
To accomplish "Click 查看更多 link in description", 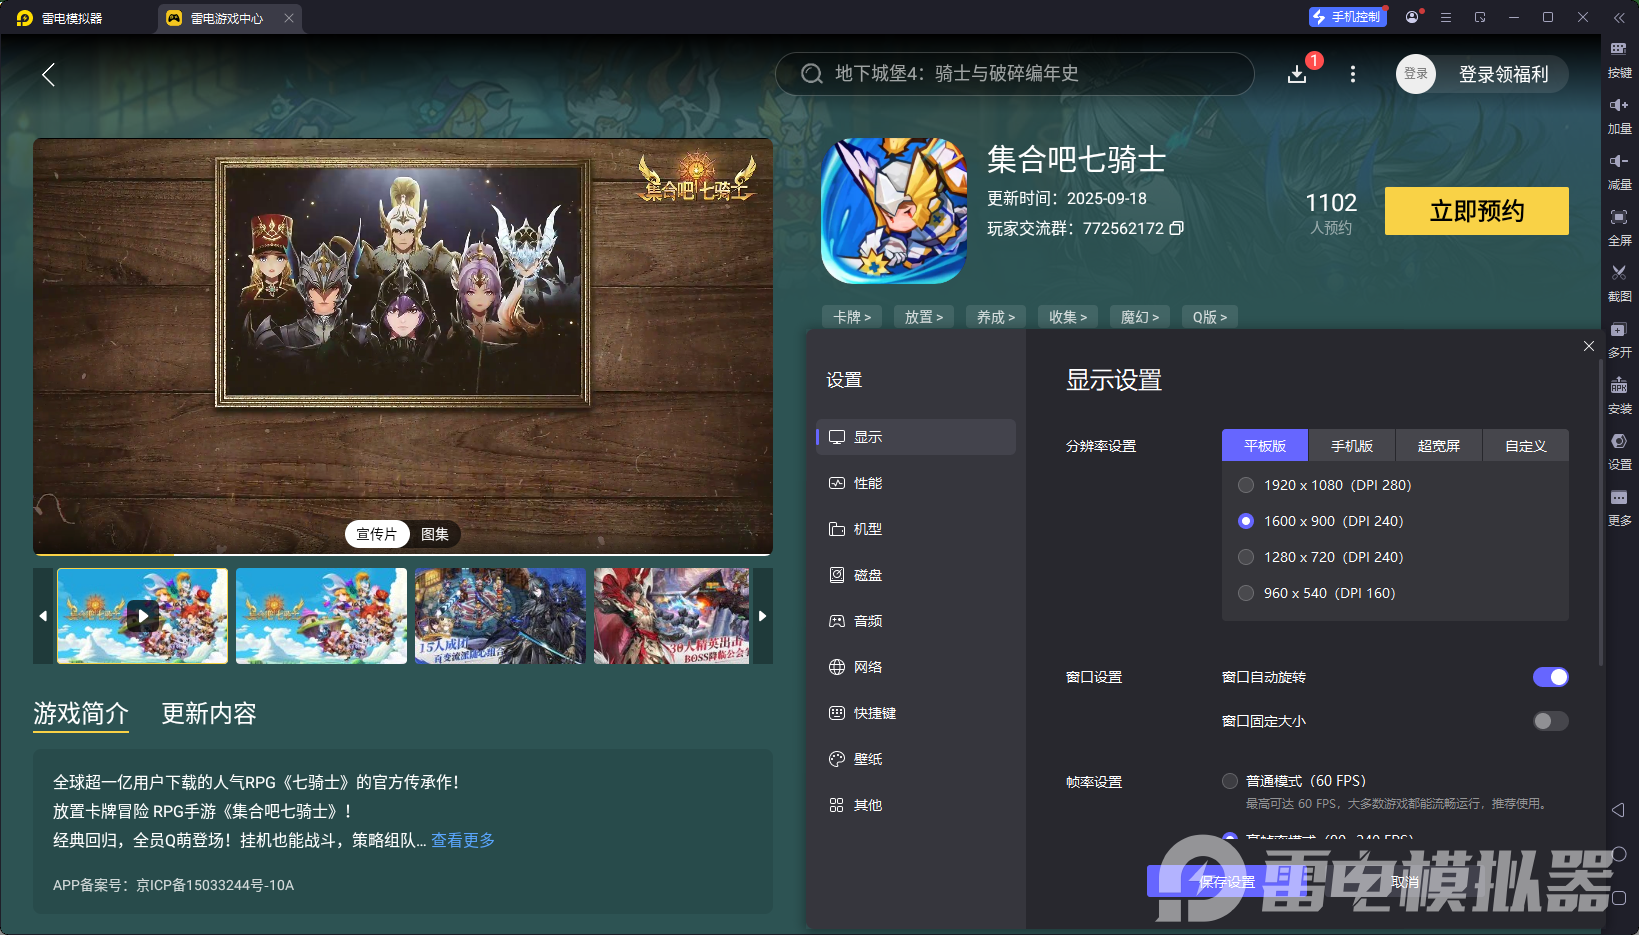I will 463,840.
